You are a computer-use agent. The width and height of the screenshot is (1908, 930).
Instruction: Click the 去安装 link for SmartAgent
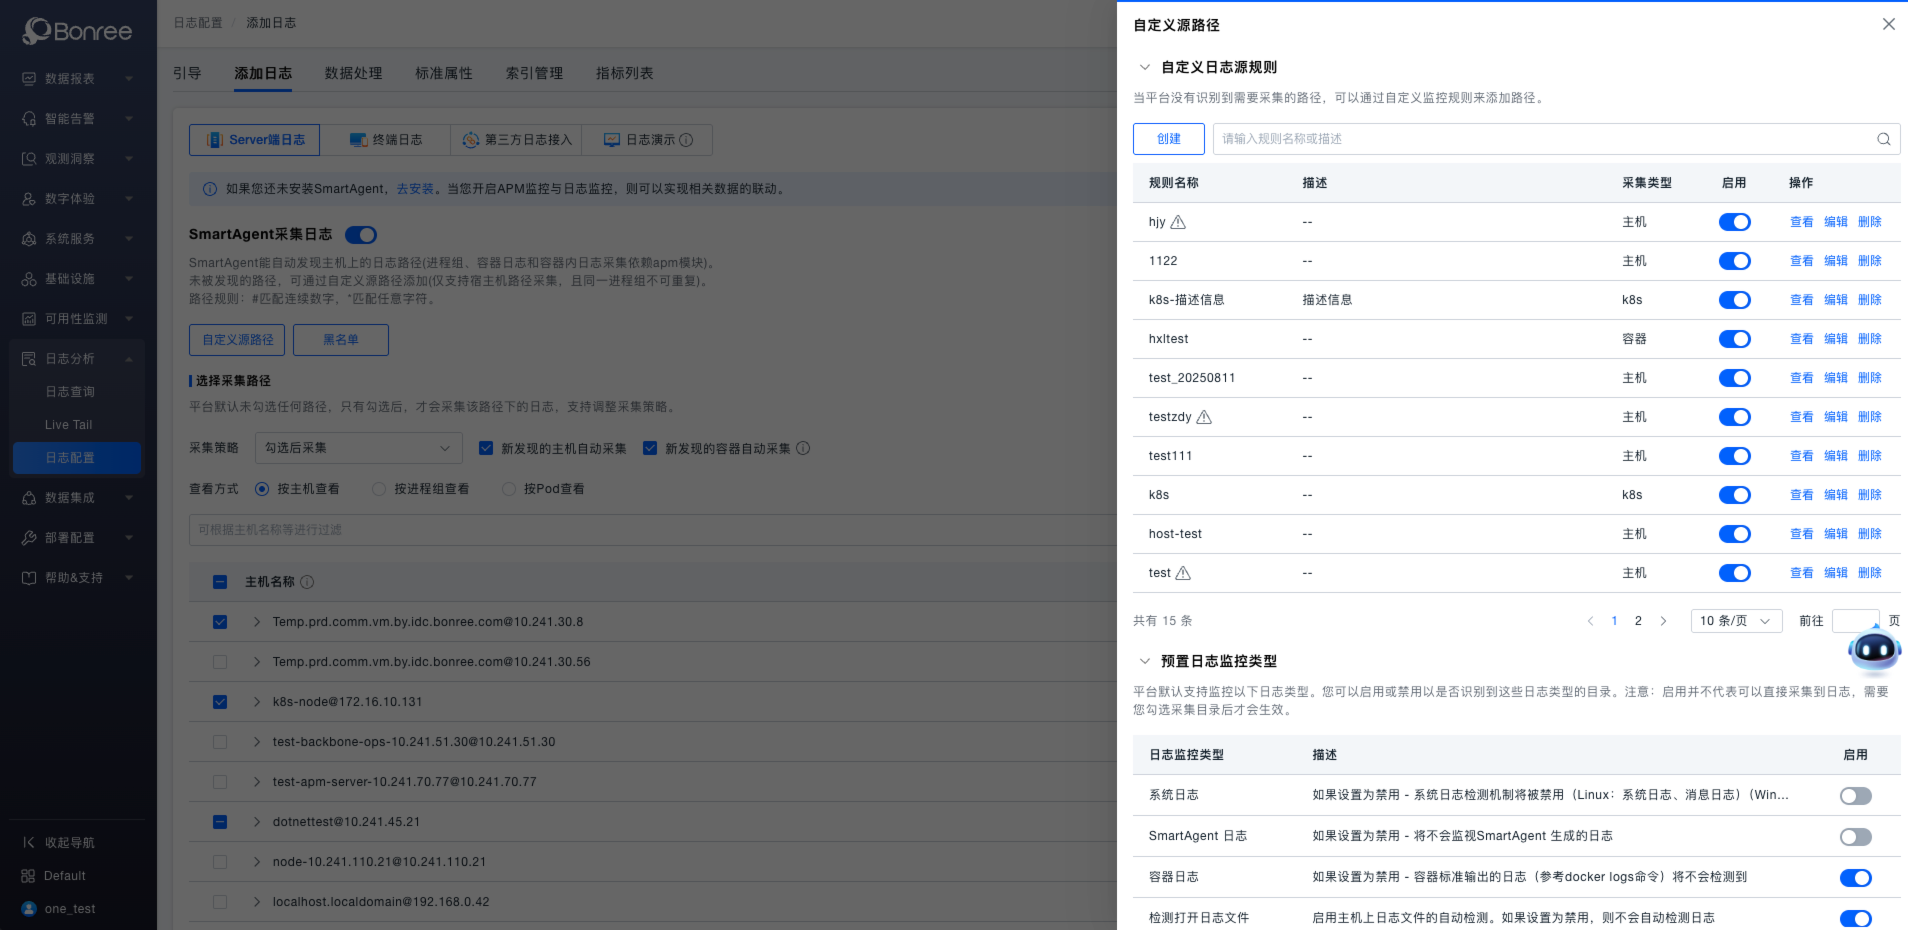pyautogui.click(x=414, y=188)
